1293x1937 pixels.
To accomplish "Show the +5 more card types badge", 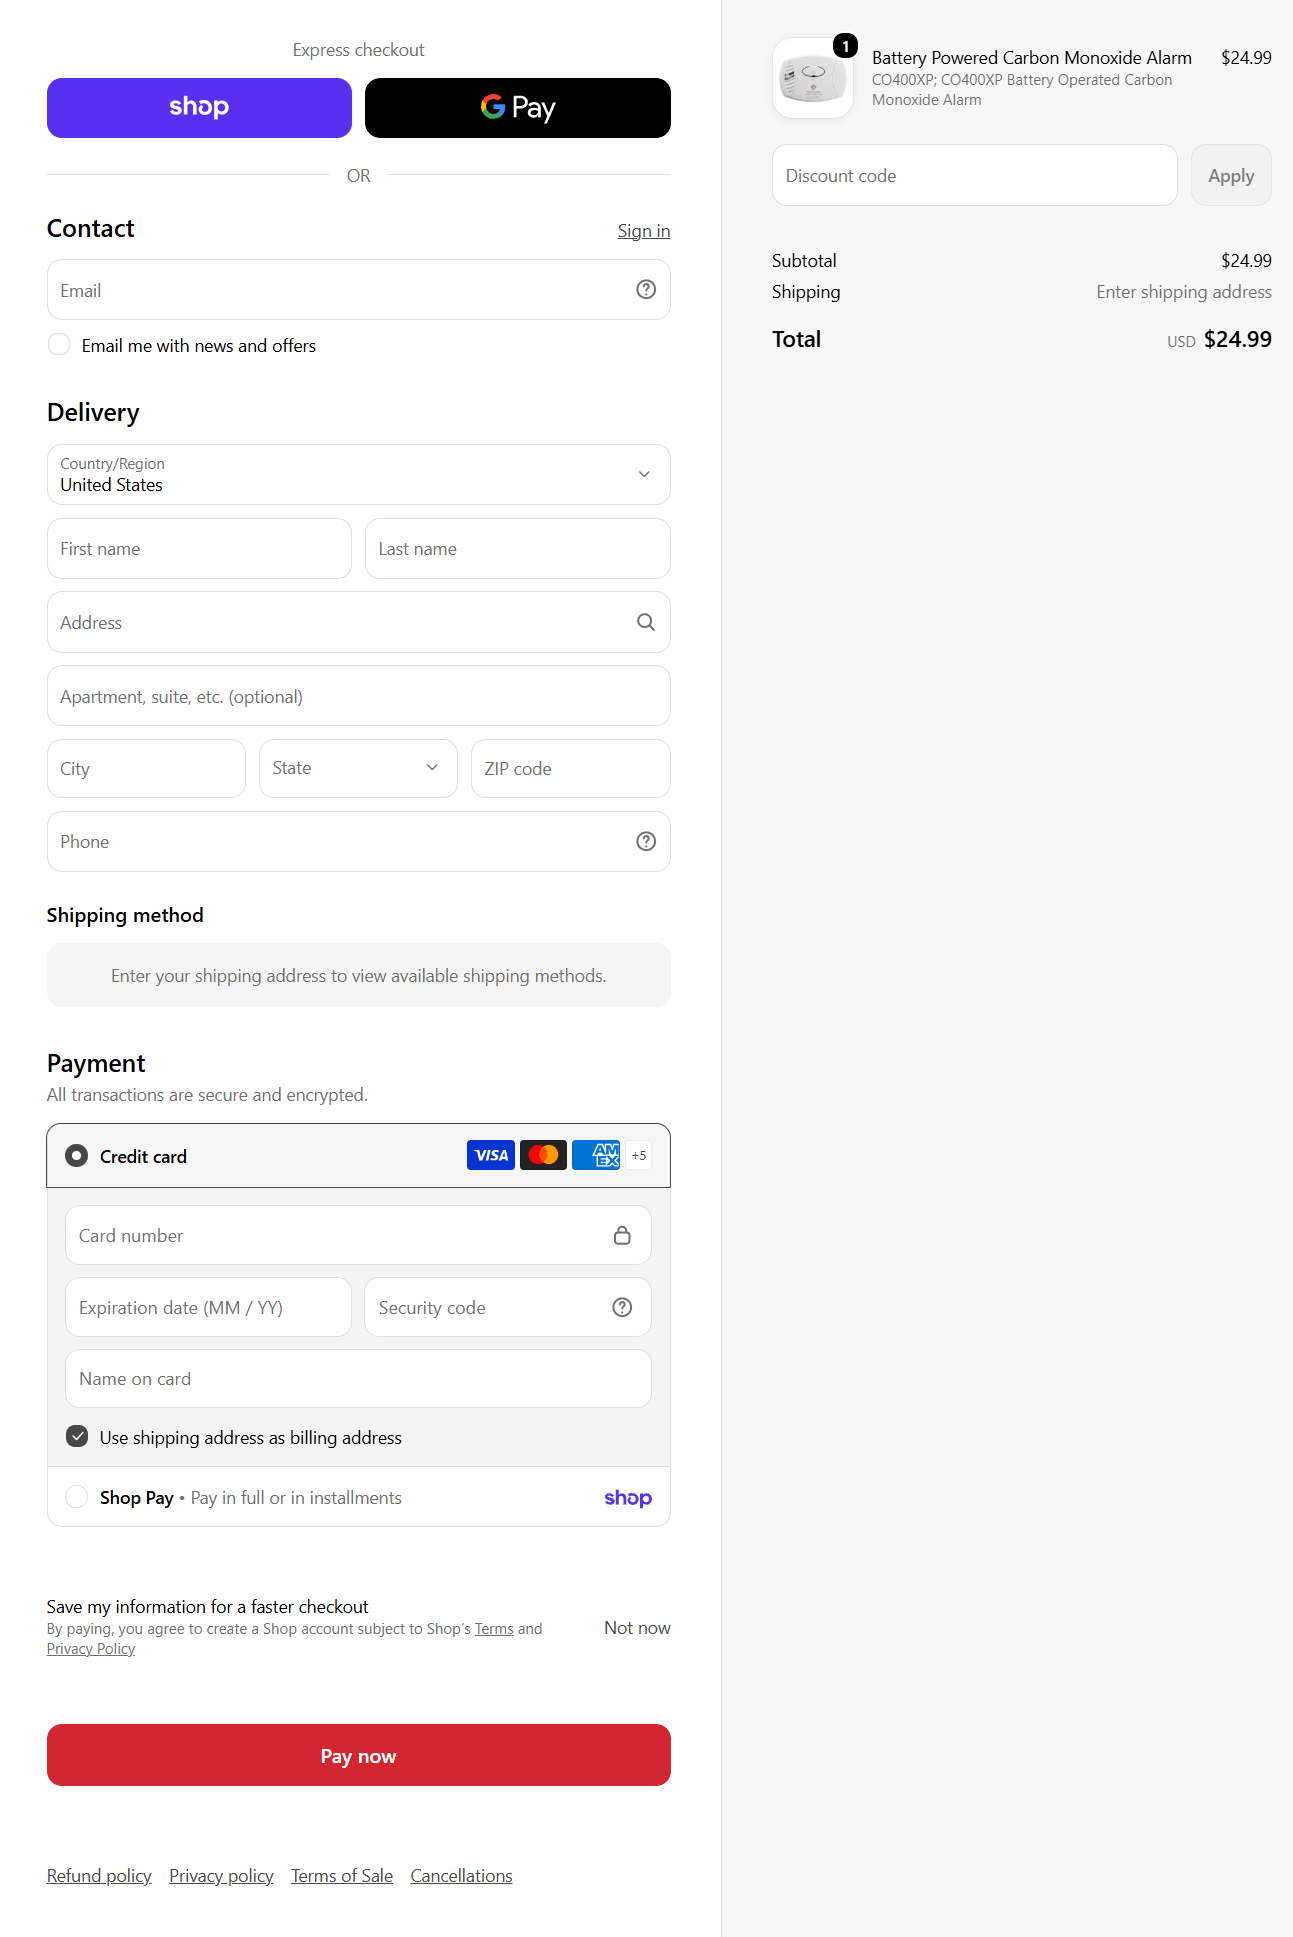I will pyautogui.click(x=639, y=1155).
